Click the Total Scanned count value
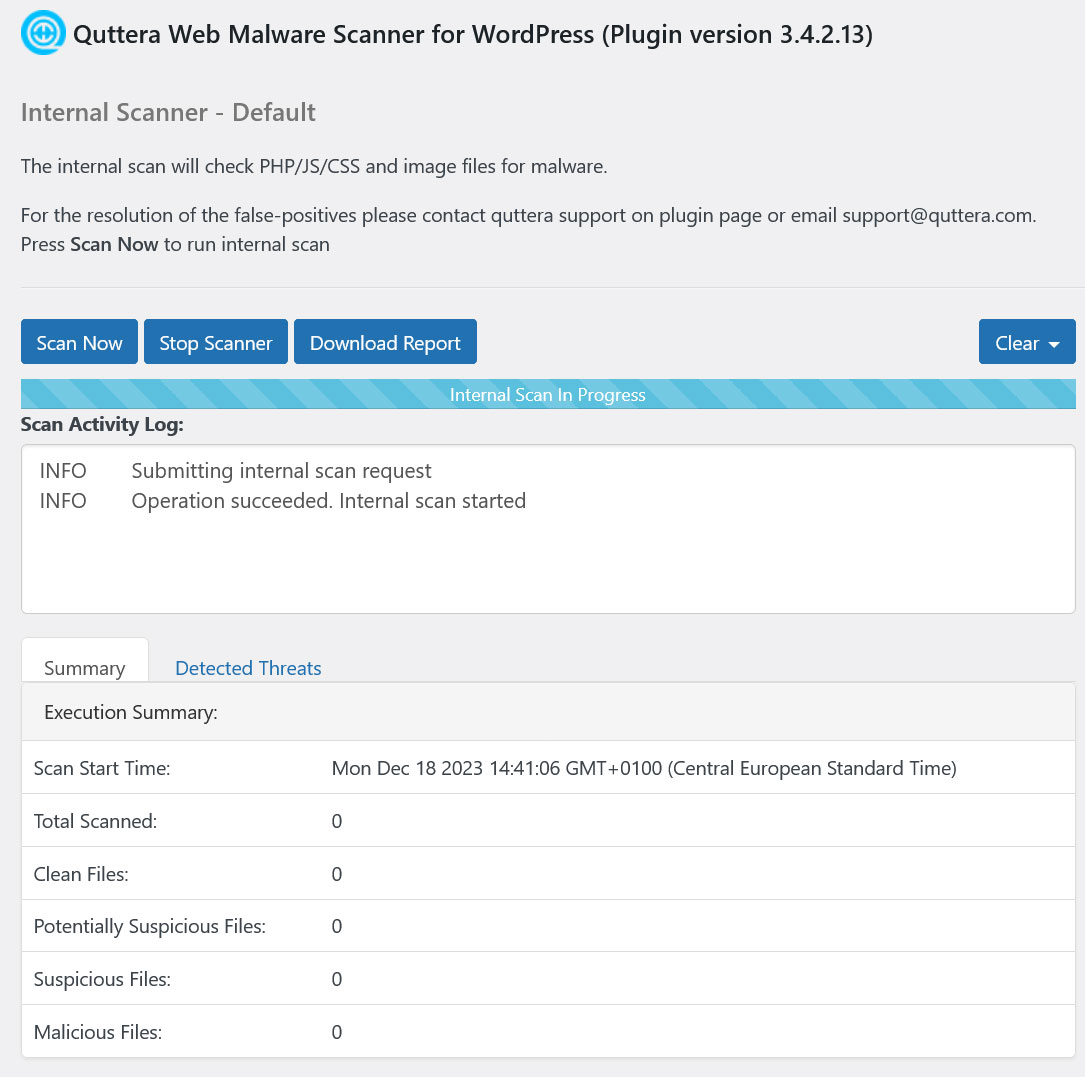Image resolution: width=1085 pixels, height=1077 pixels. click(336, 821)
